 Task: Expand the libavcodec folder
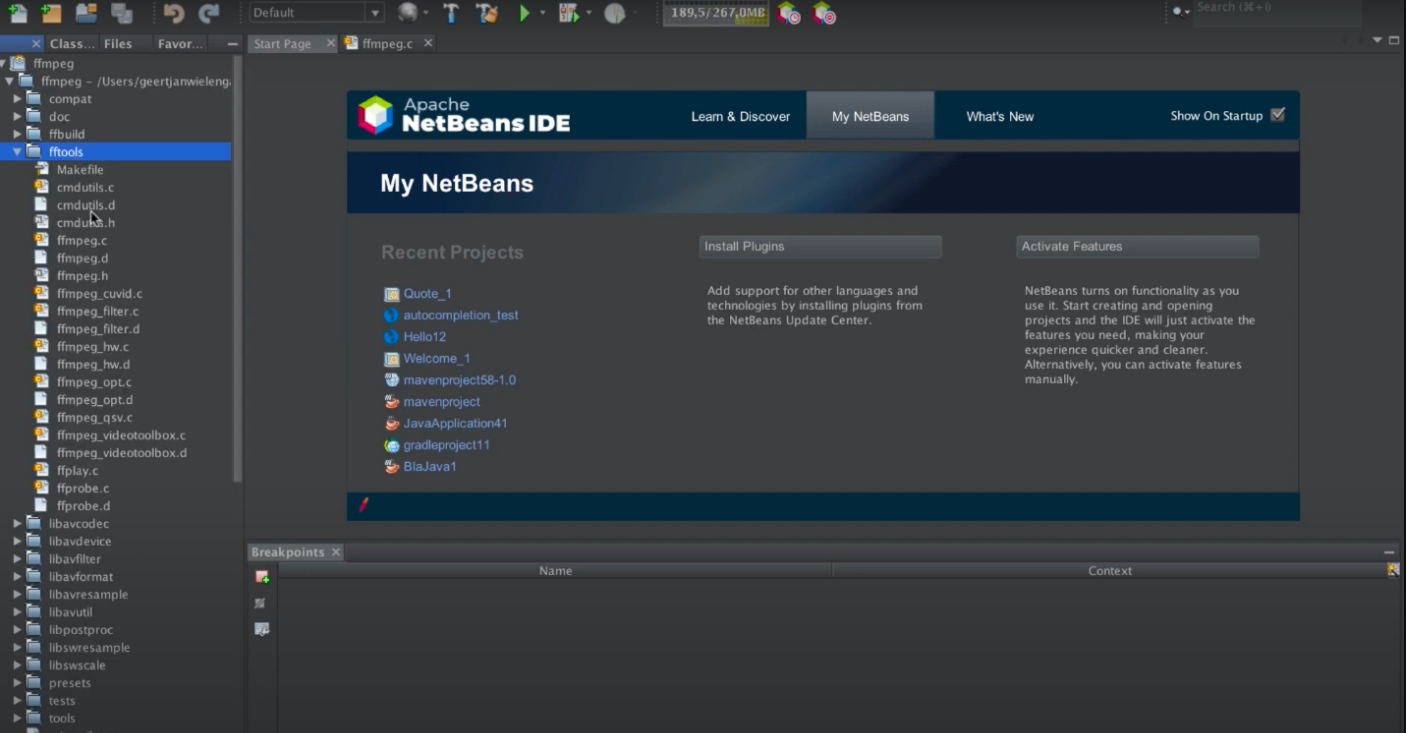pyautogui.click(x=17, y=524)
